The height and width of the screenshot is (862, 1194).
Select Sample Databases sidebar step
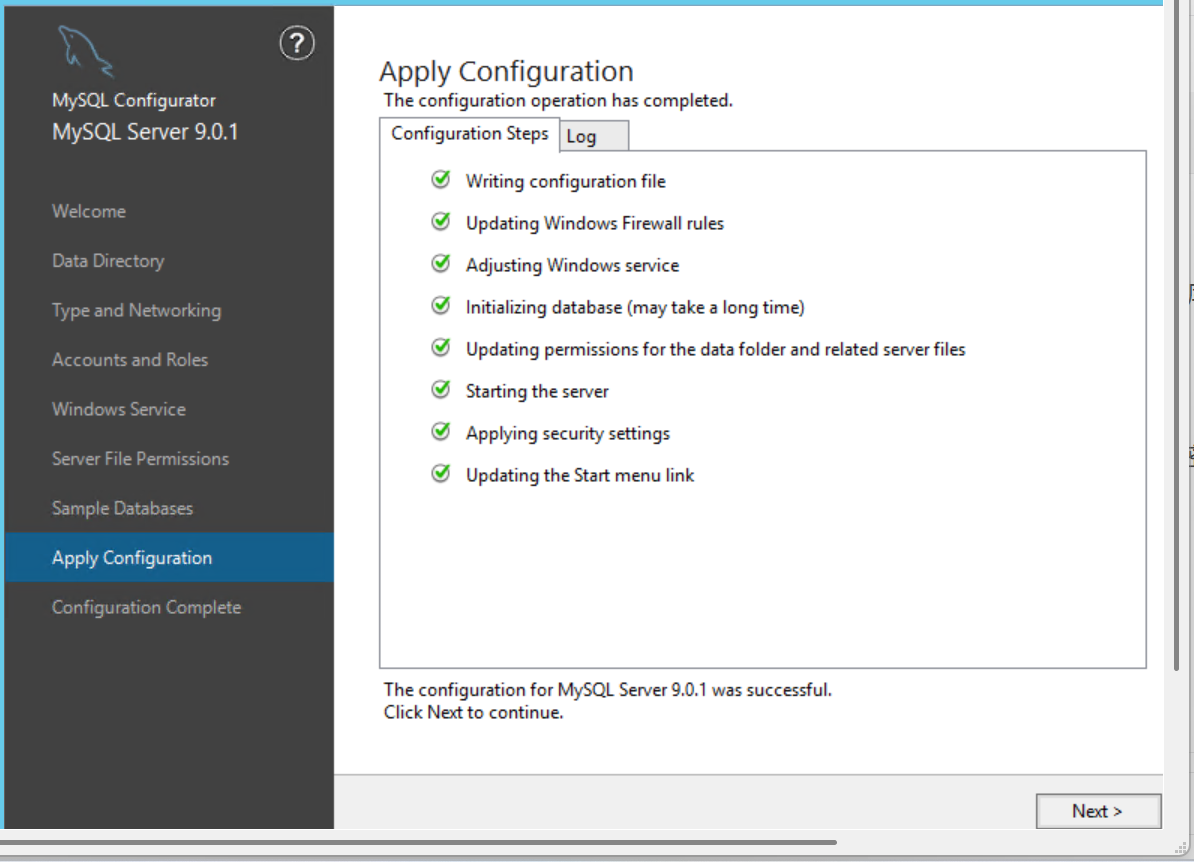click(x=123, y=508)
